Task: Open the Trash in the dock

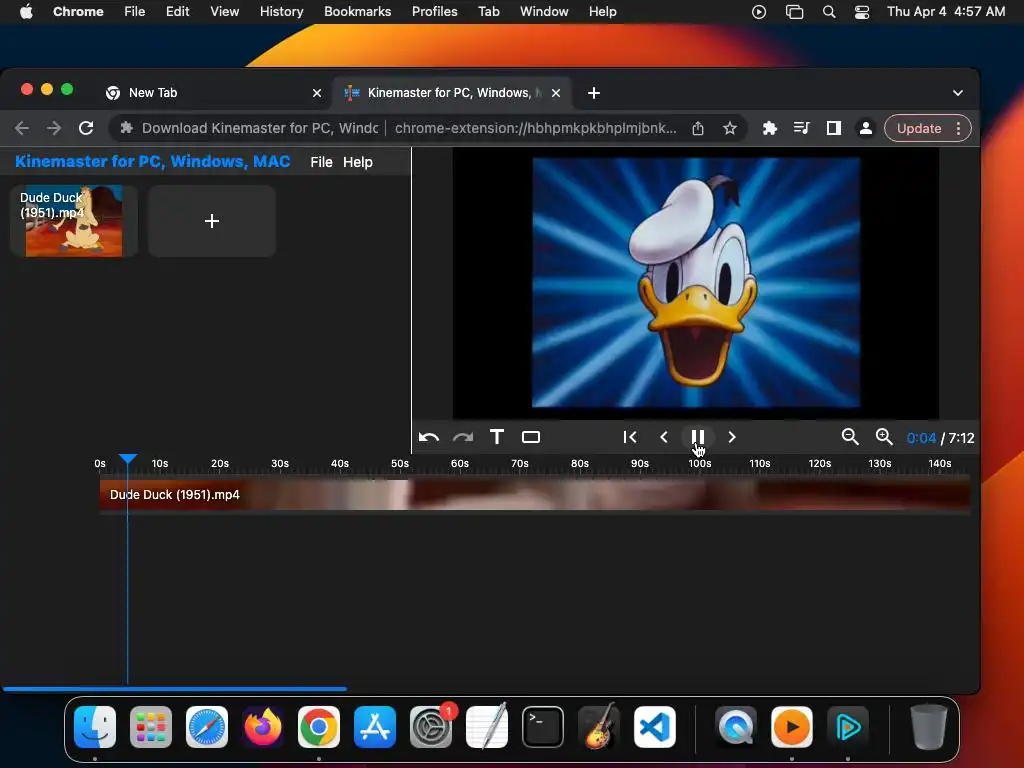Action: tap(928, 727)
